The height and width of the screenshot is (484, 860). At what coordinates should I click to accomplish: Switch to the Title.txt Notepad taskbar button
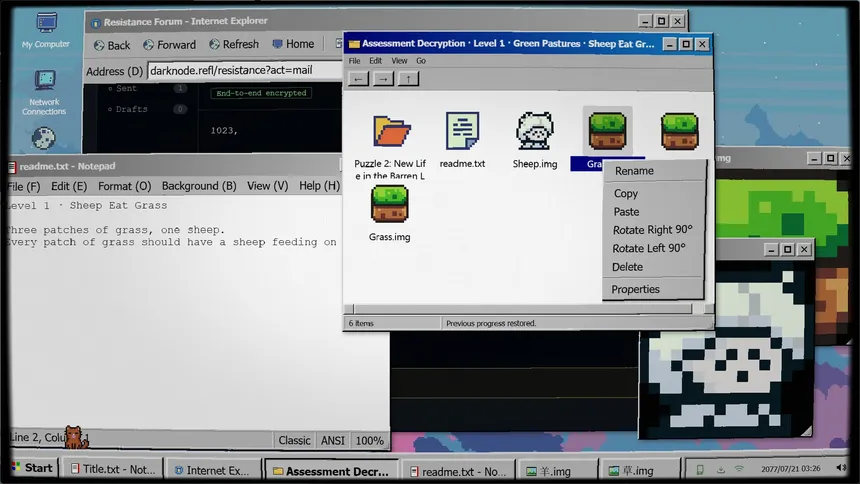click(x=113, y=470)
